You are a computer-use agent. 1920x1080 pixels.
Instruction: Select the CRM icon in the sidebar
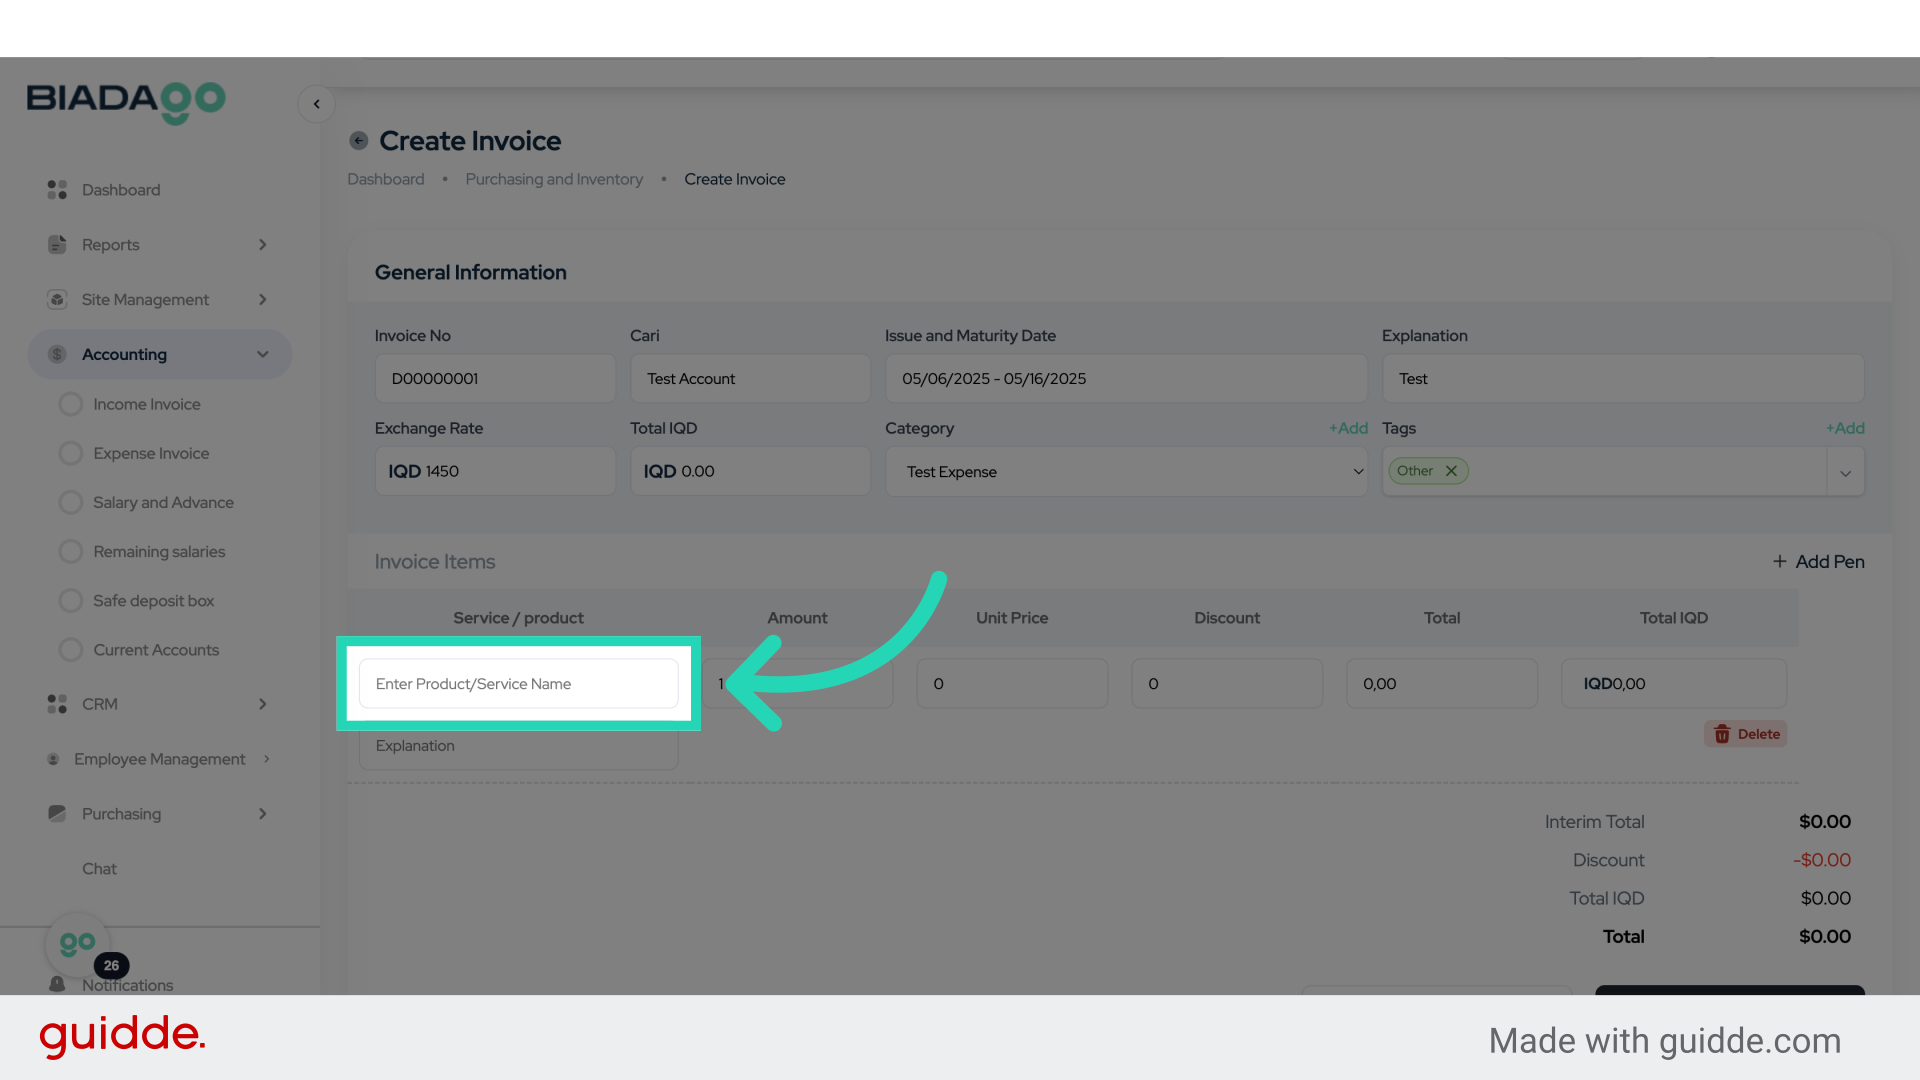pyautogui.click(x=56, y=704)
